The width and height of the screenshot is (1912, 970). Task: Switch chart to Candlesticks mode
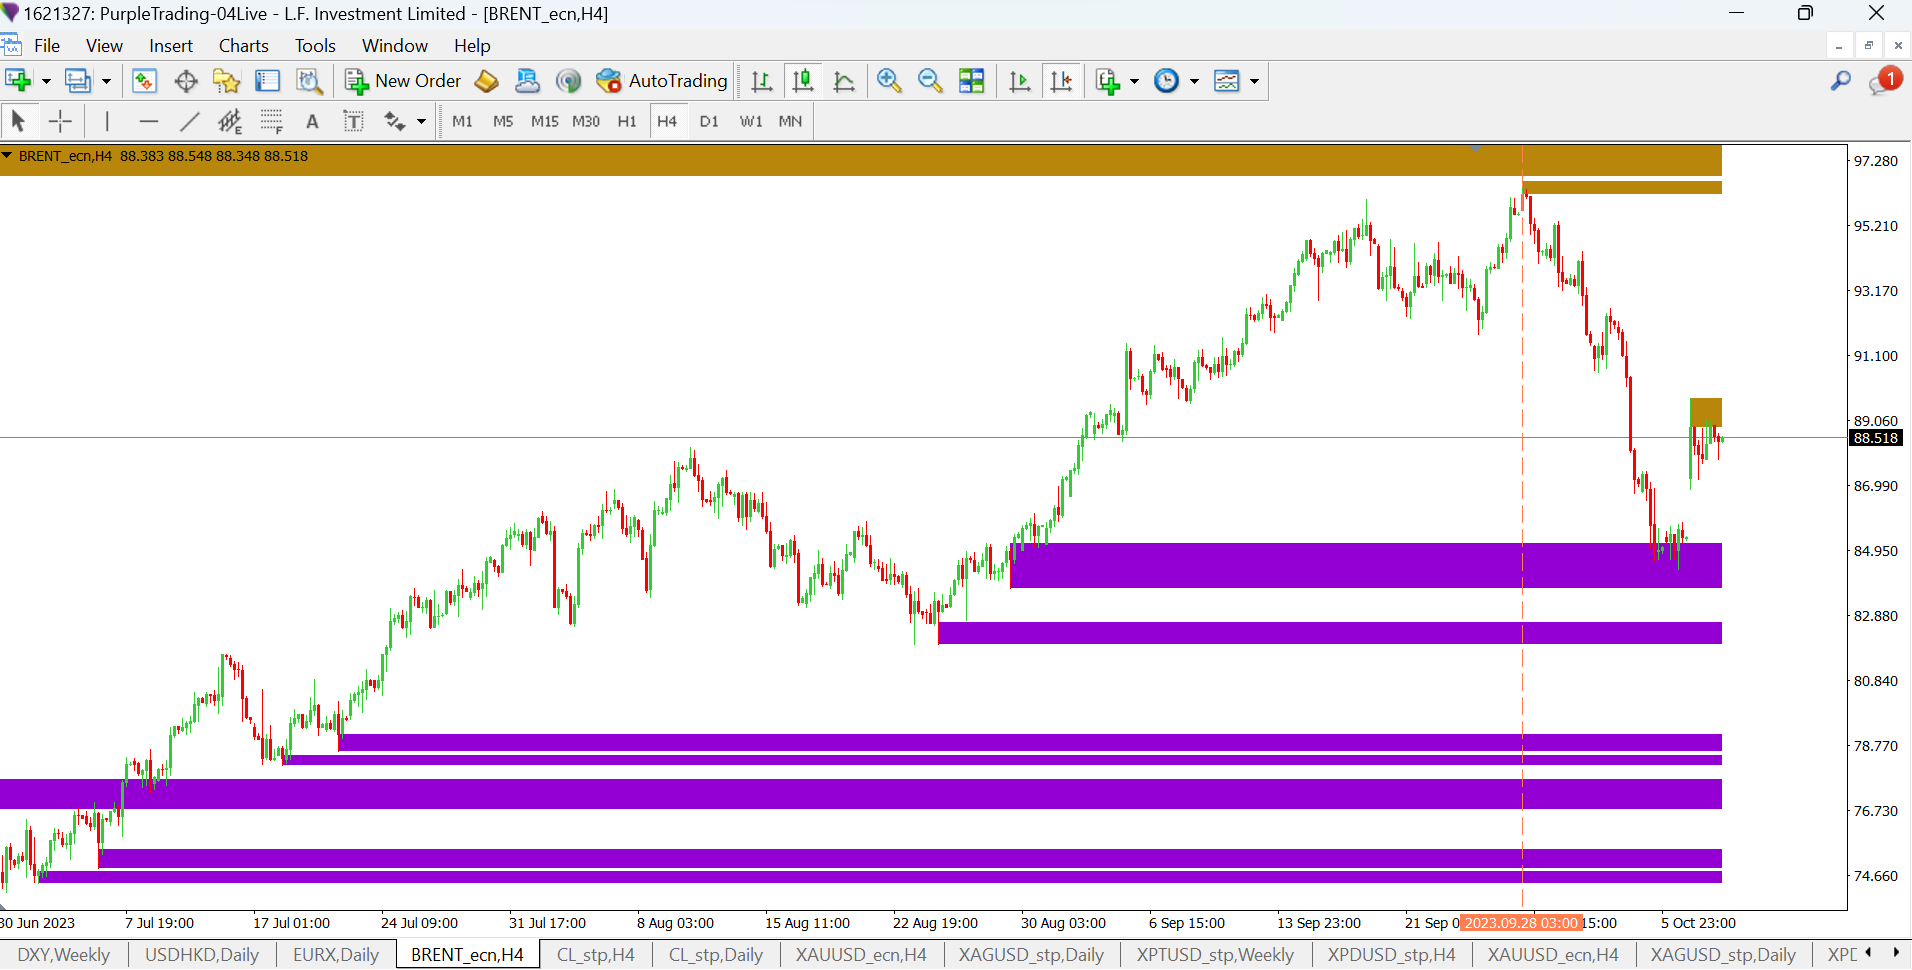pyautogui.click(x=802, y=81)
